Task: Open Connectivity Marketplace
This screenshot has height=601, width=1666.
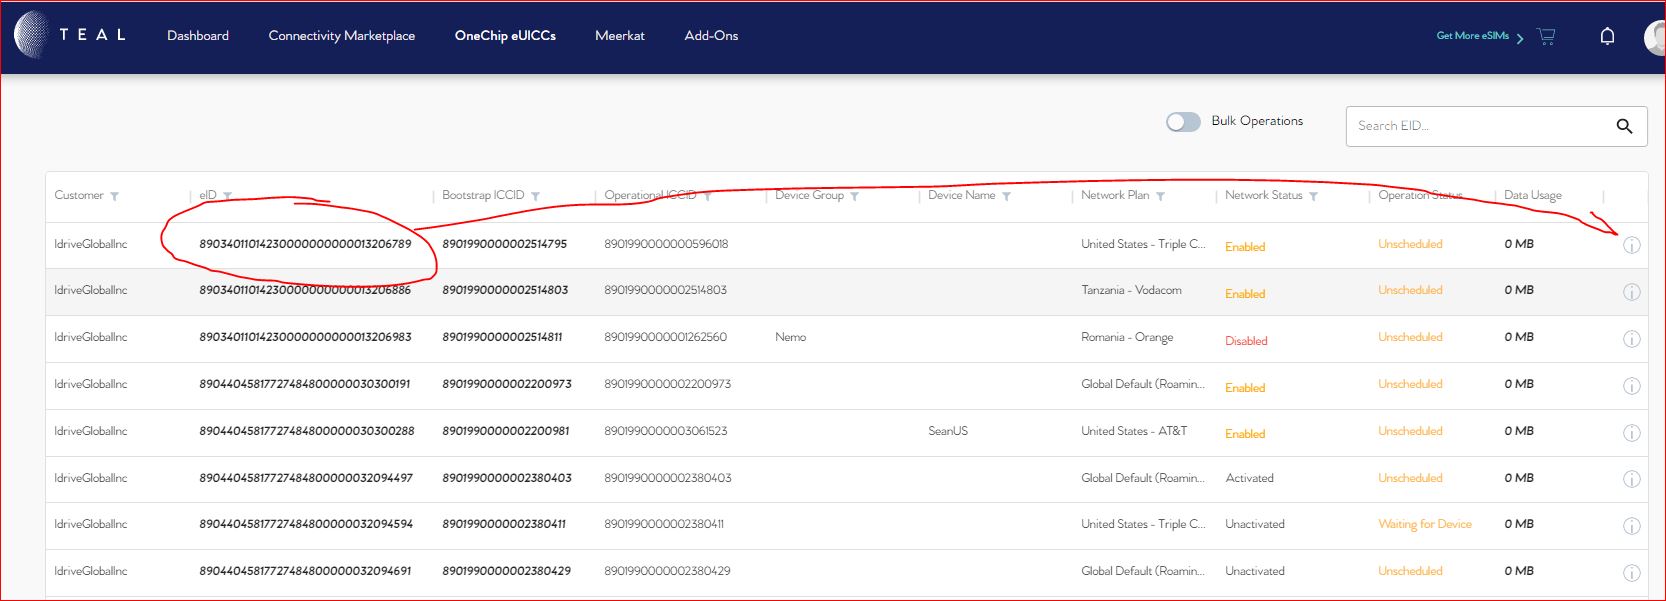Action: point(341,36)
